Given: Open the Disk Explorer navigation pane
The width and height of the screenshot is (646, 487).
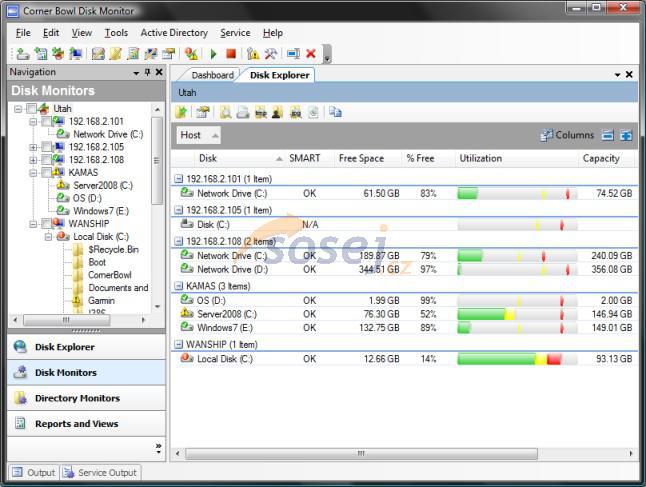Looking at the screenshot, I should (x=87, y=347).
